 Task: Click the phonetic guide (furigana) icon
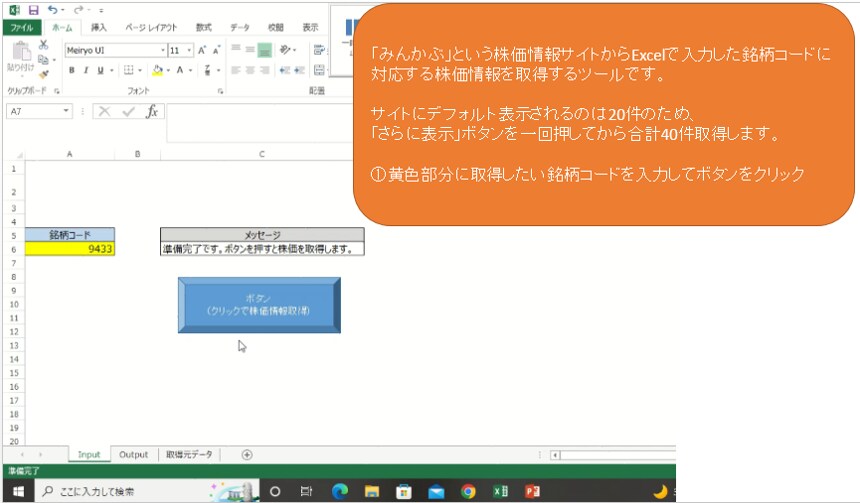click(207, 70)
